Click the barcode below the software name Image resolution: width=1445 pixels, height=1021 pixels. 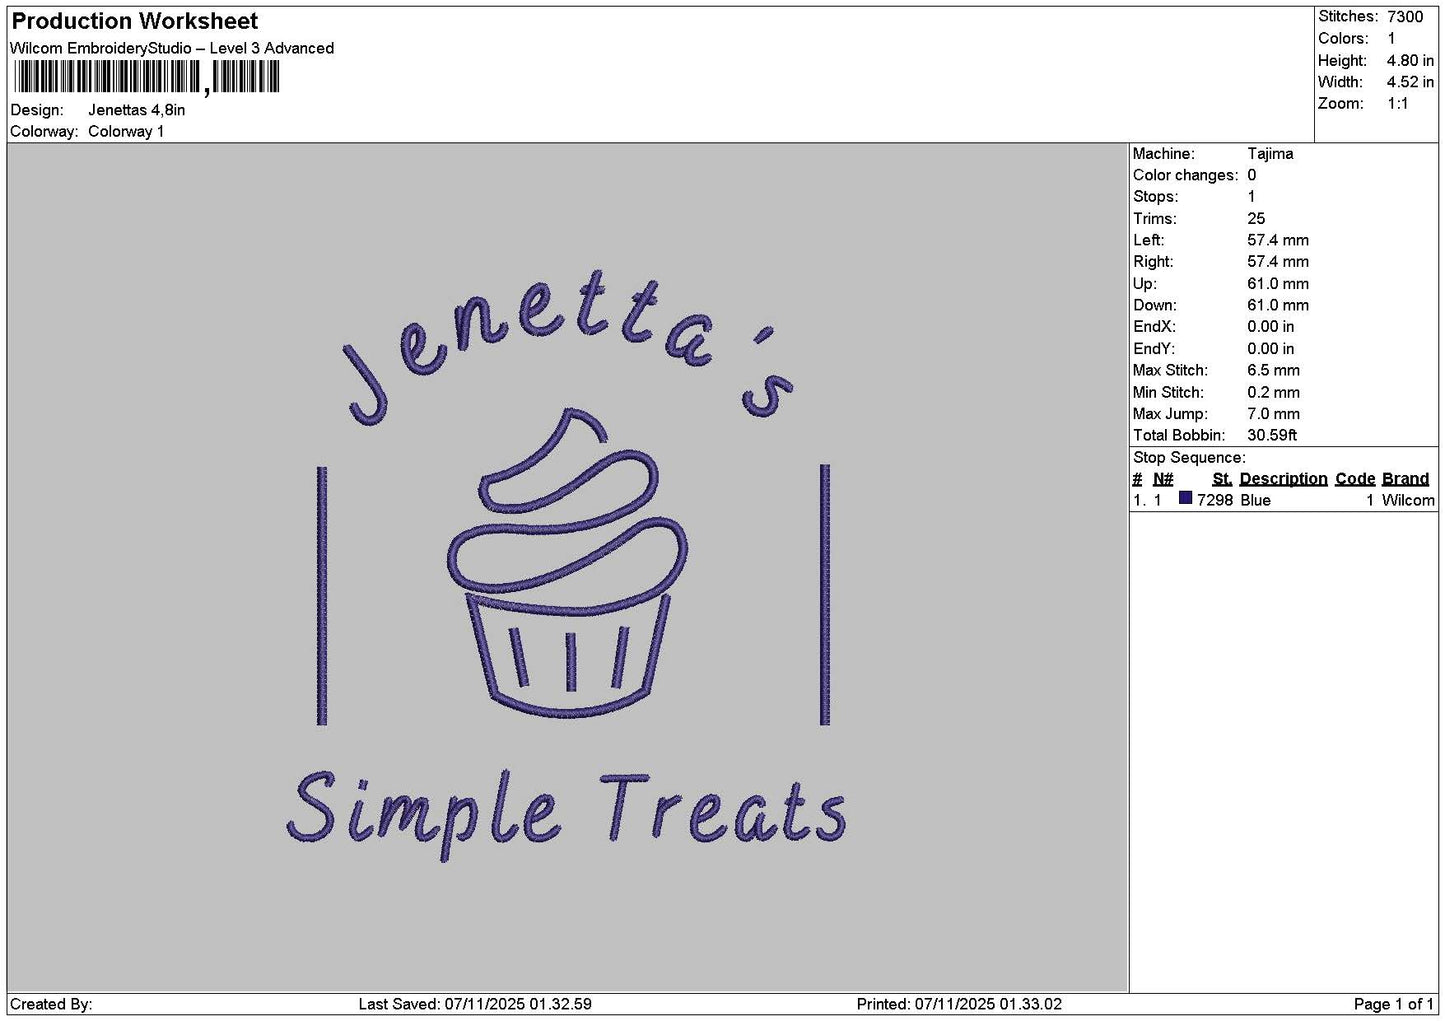tap(146, 77)
